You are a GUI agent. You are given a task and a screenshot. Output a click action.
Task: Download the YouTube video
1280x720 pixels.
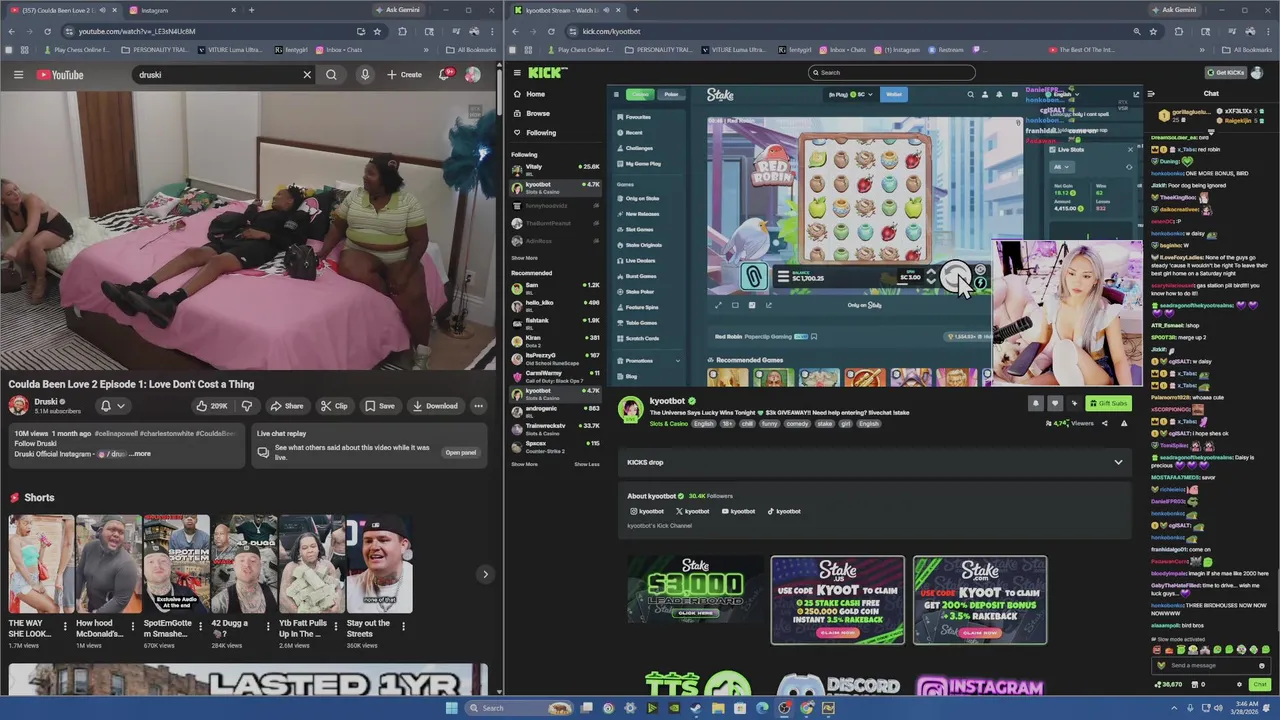click(x=435, y=406)
